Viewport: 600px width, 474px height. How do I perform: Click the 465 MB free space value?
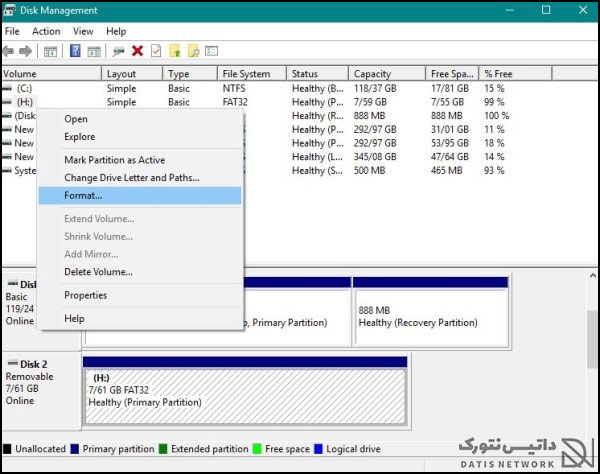(x=447, y=171)
